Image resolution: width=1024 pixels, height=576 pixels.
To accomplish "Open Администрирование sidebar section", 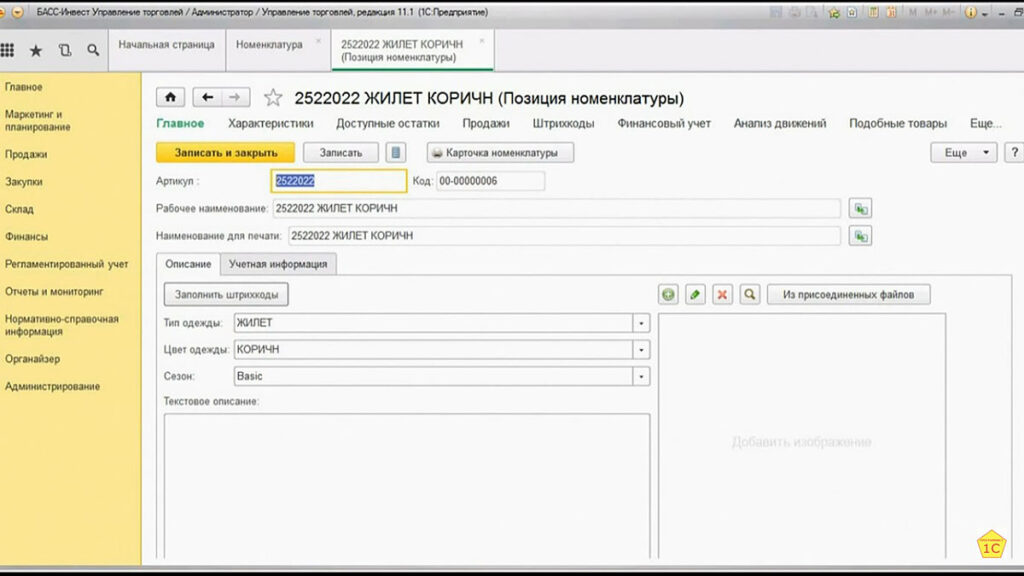I will click(x=52, y=386).
